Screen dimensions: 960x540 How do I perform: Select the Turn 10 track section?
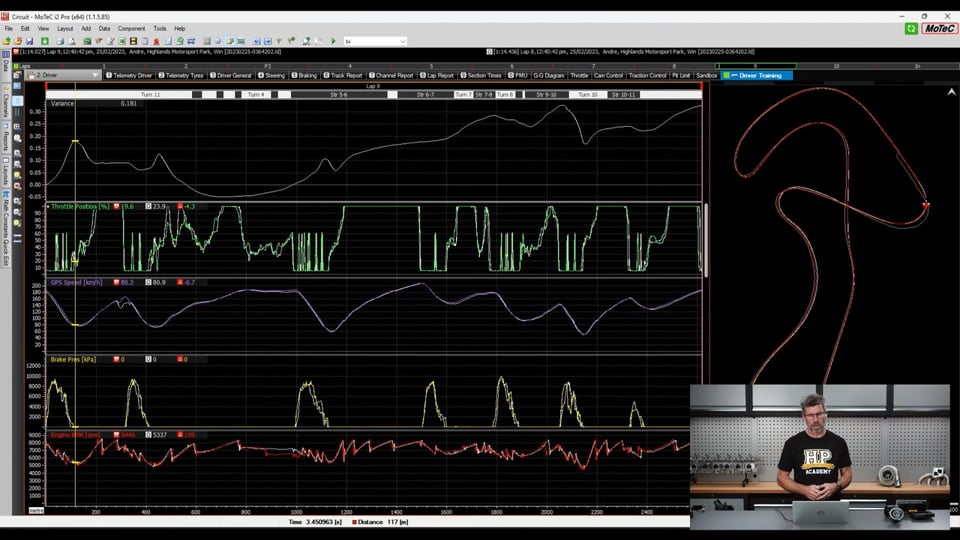pos(588,95)
